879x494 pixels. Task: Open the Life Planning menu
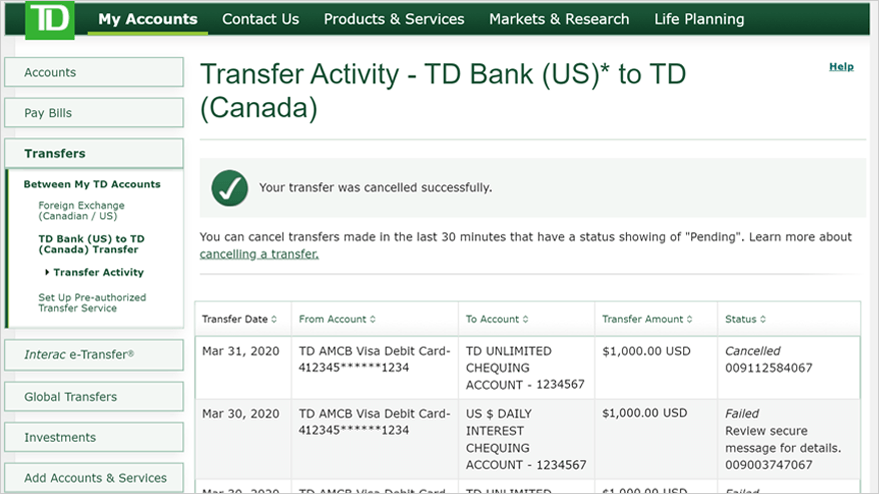pos(699,19)
